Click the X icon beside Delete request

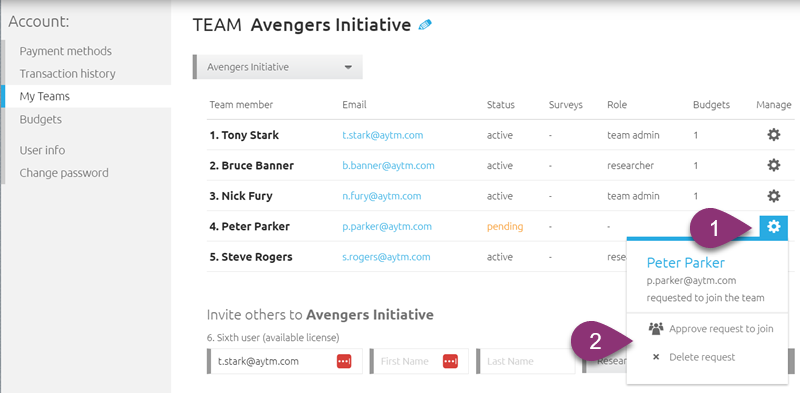656,357
